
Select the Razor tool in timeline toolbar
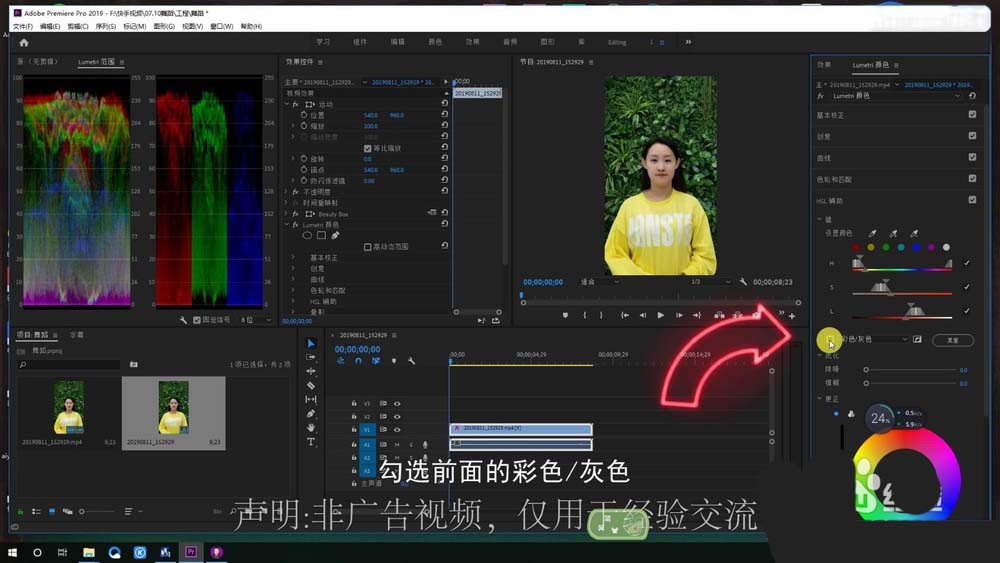(311, 385)
